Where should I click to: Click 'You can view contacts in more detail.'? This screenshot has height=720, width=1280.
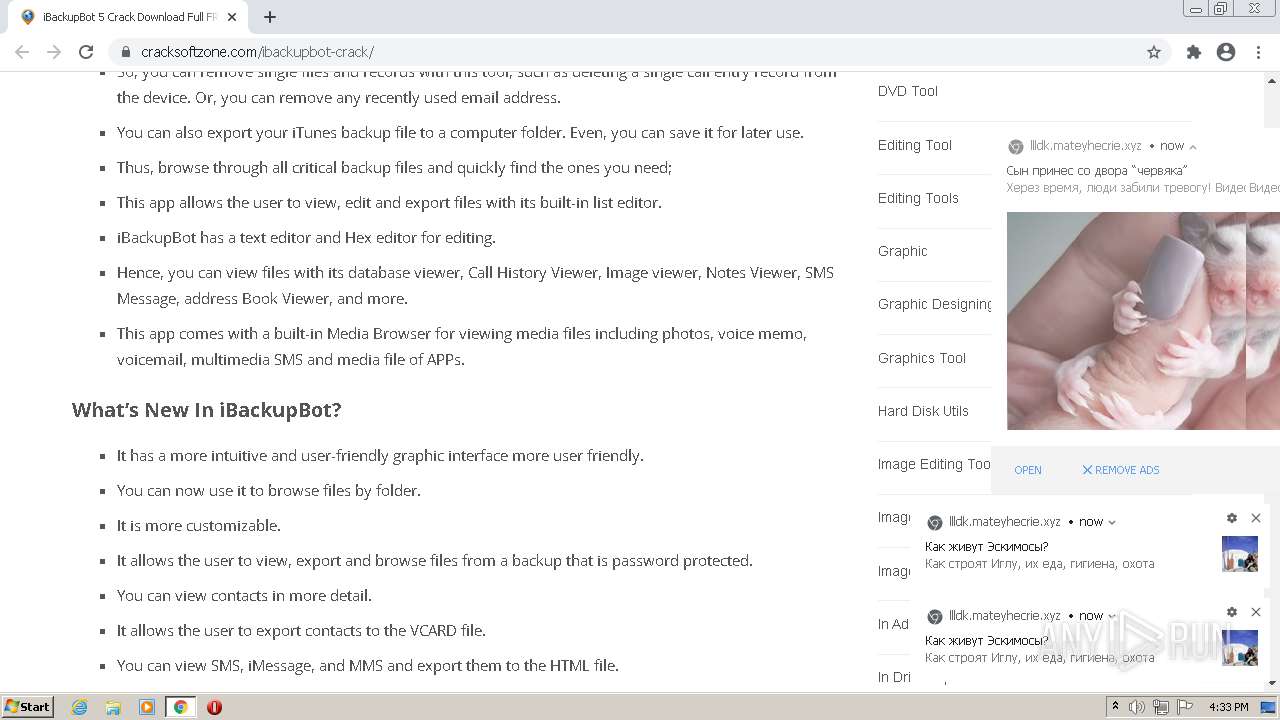click(x=244, y=595)
